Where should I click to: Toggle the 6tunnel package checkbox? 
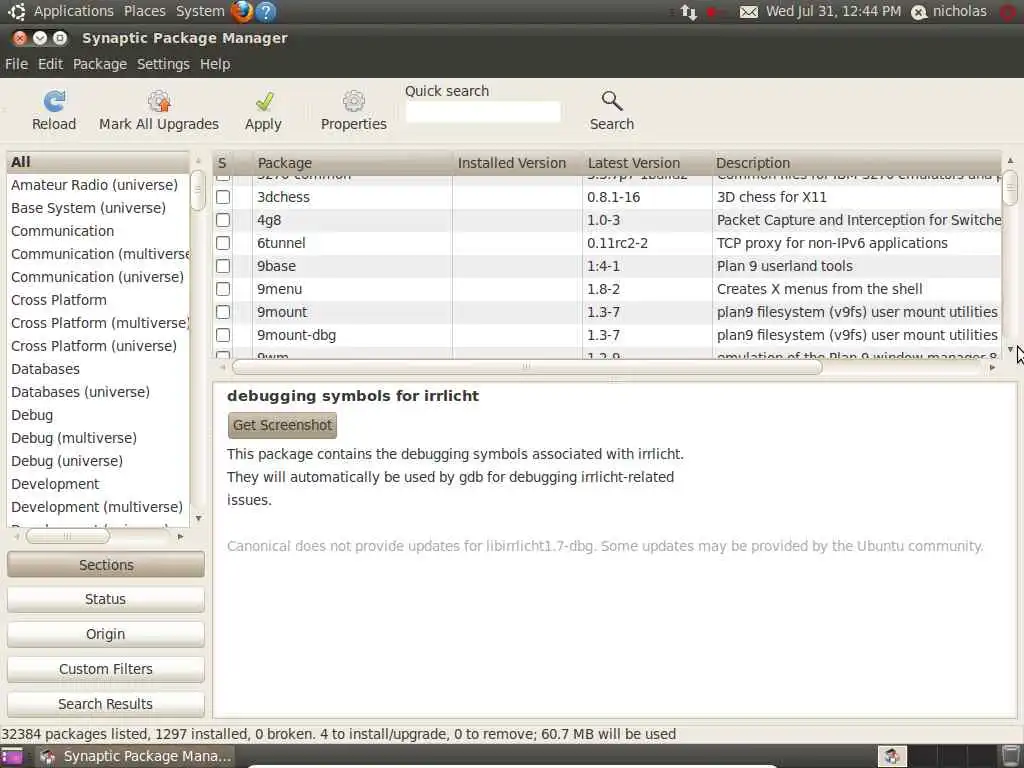(223, 243)
